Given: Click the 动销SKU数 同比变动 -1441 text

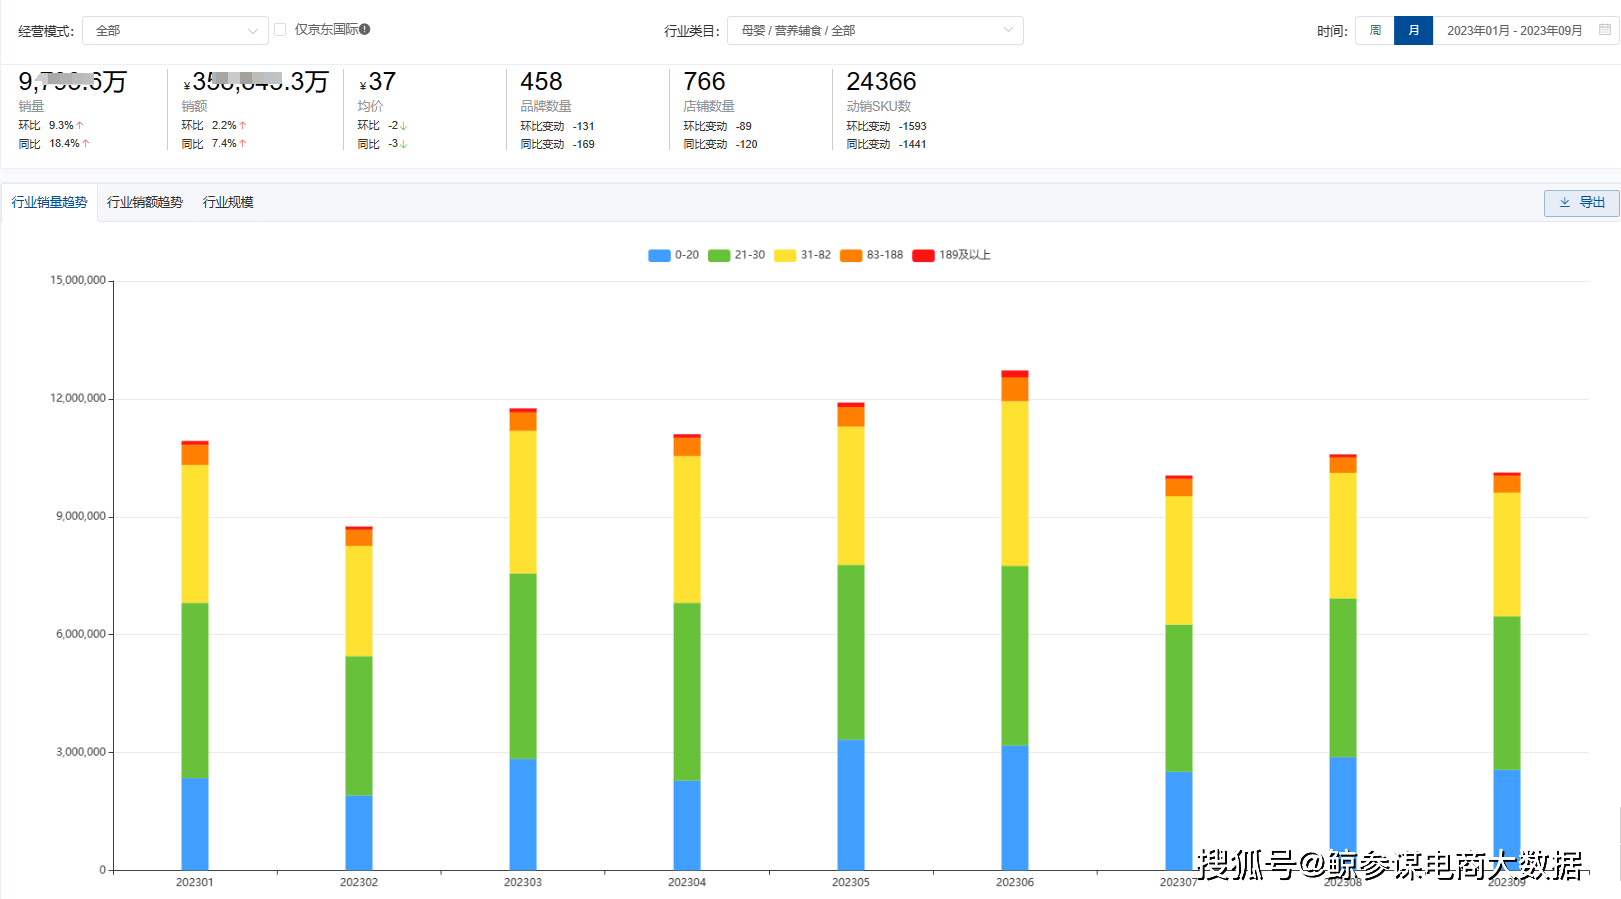Looking at the screenshot, I should (x=886, y=145).
